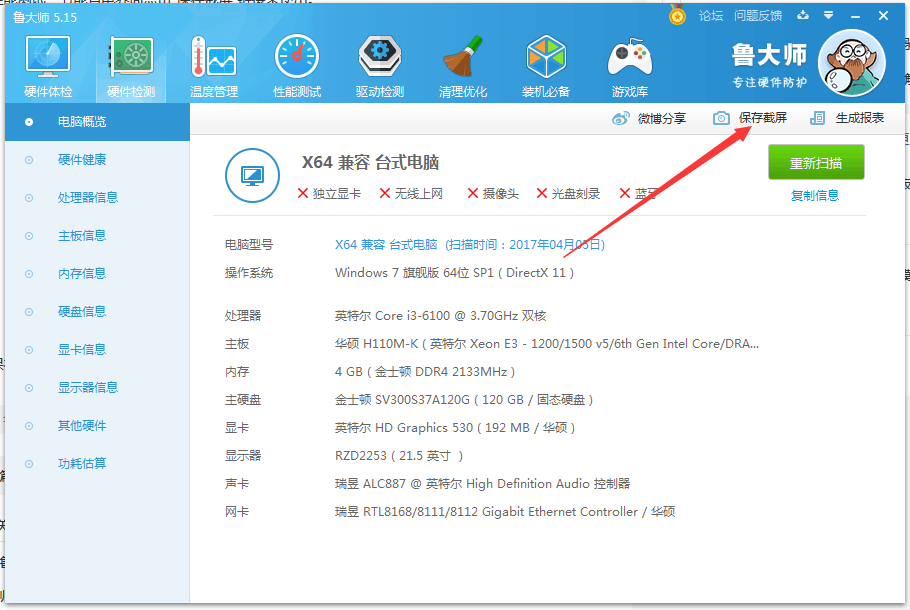Viewport: 910px width, 610px height.
Task: Launch the 性能测试 performance test gauge
Action: (x=297, y=57)
